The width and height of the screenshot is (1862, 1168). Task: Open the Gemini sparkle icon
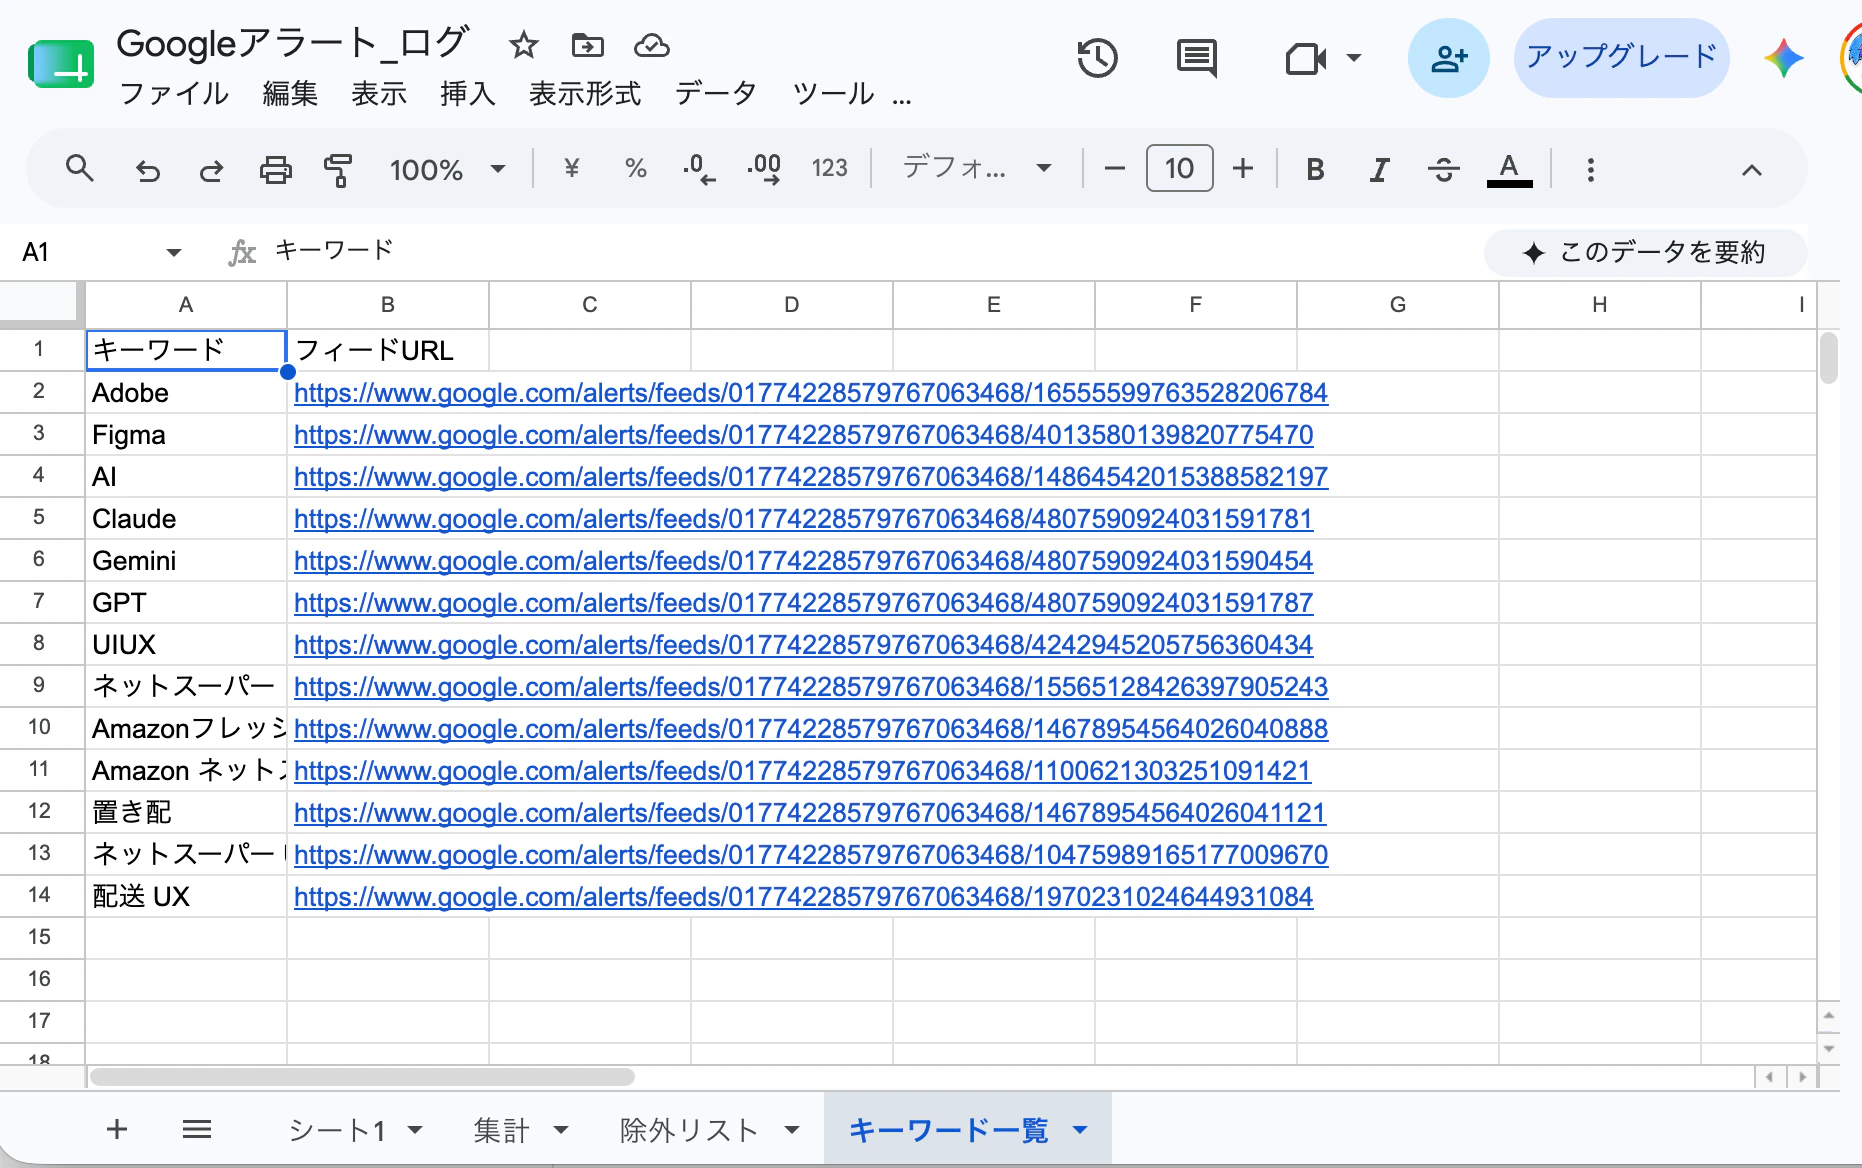pos(1784,58)
